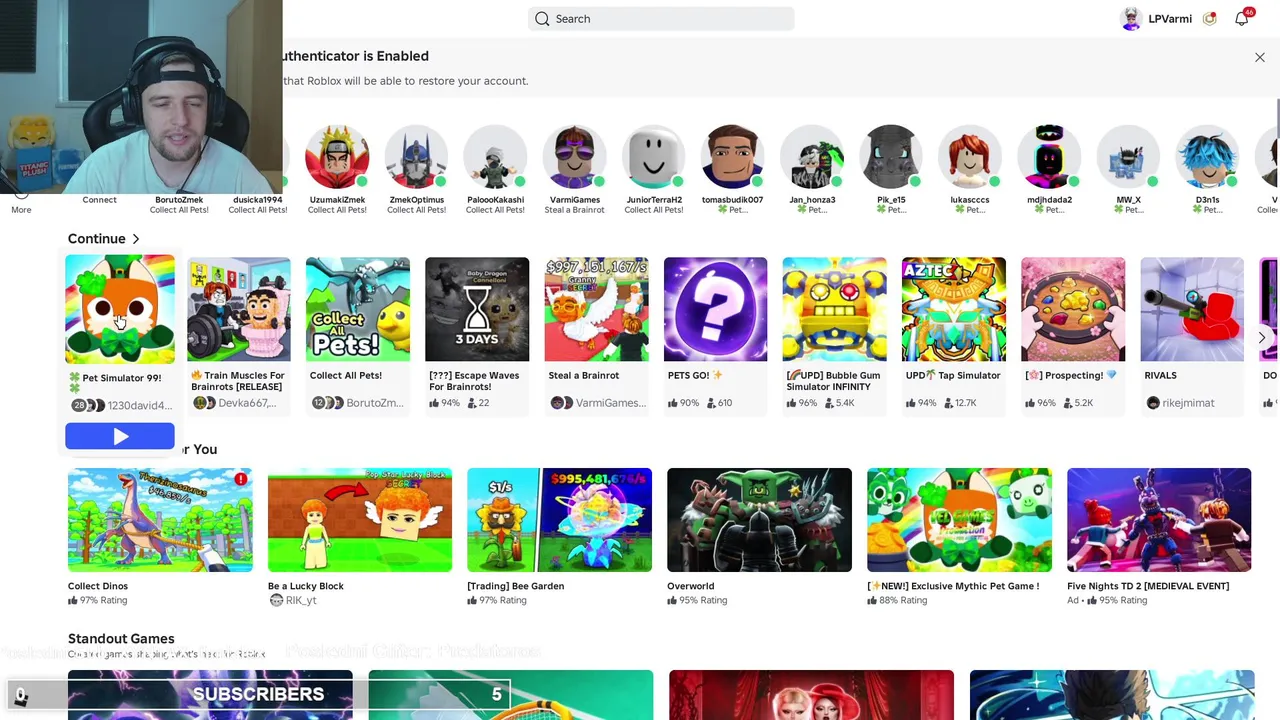Open Prospecting game thumbnail
The image size is (1280, 720).
[1073, 309]
